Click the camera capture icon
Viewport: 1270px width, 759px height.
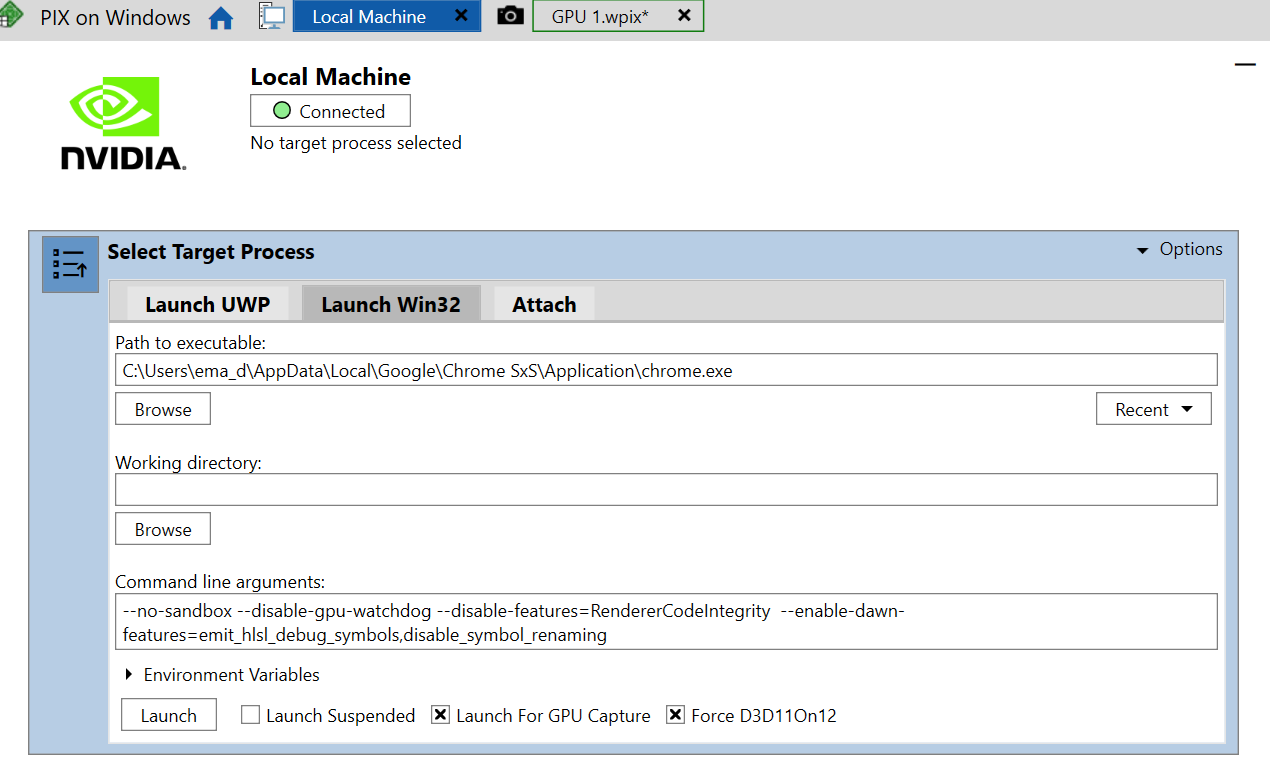coord(510,16)
